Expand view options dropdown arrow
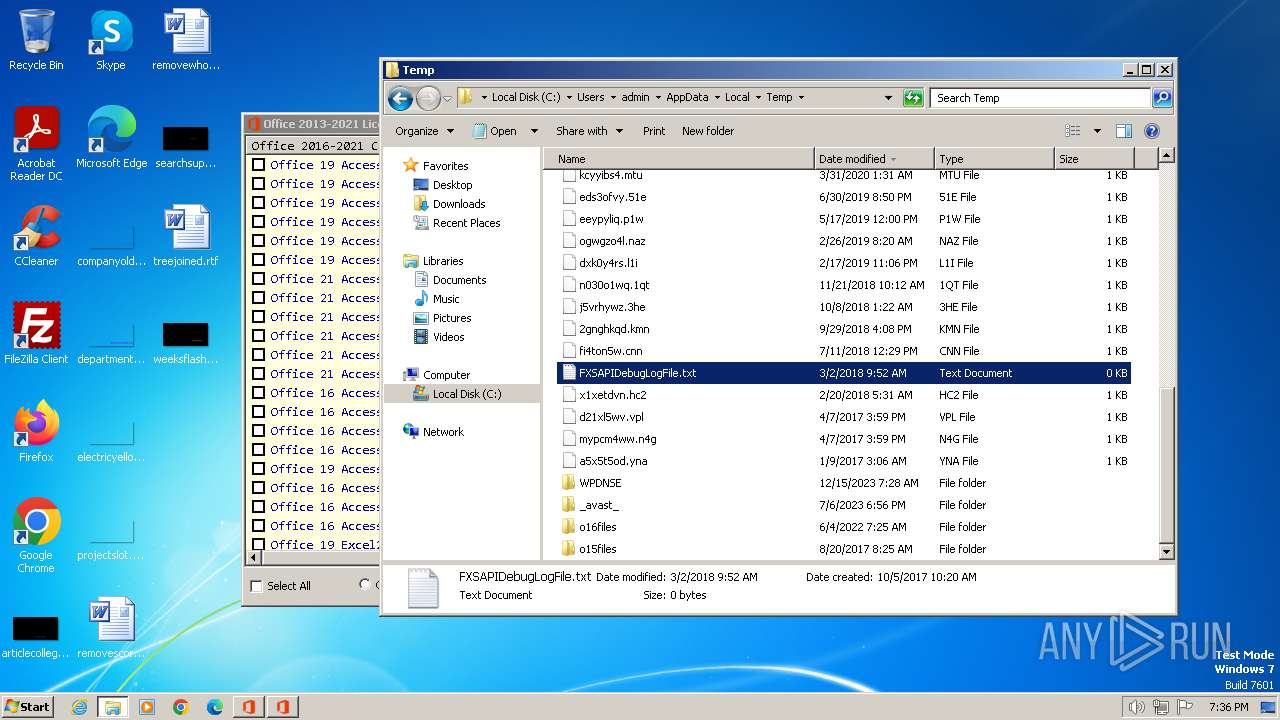The width and height of the screenshot is (1280, 720). point(1097,131)
